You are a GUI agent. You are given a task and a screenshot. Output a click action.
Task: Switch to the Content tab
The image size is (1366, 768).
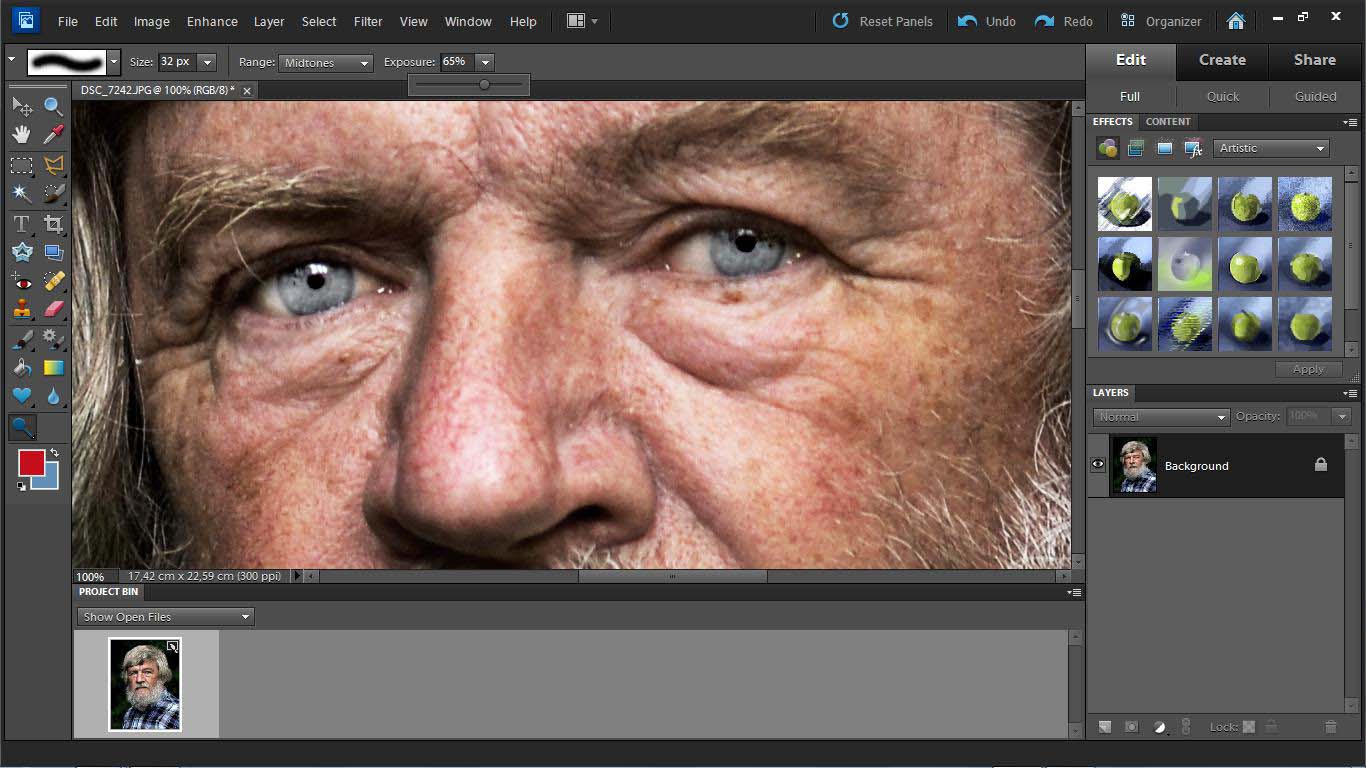point(1167,122)
